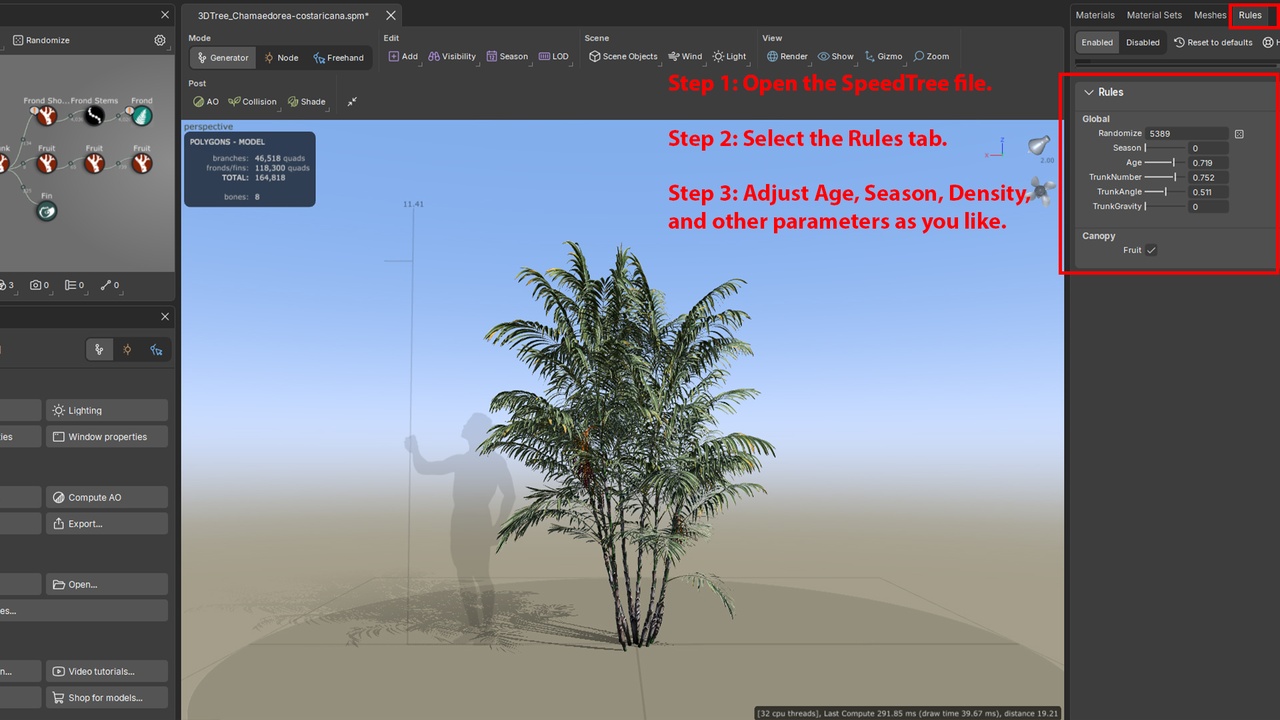This screenshot has width=1280, height=720.
Task: Switch to the Meshes tab
Action: (1210, 15)
